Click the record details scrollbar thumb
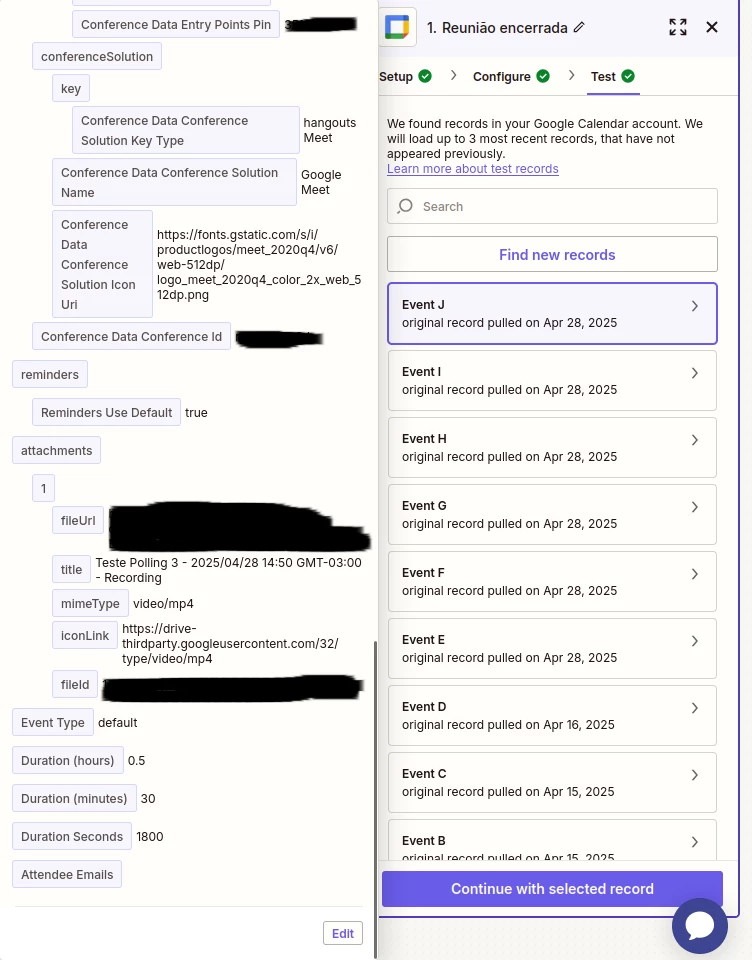The height and width of the screenshot is (960, 752). click(375, 799)
